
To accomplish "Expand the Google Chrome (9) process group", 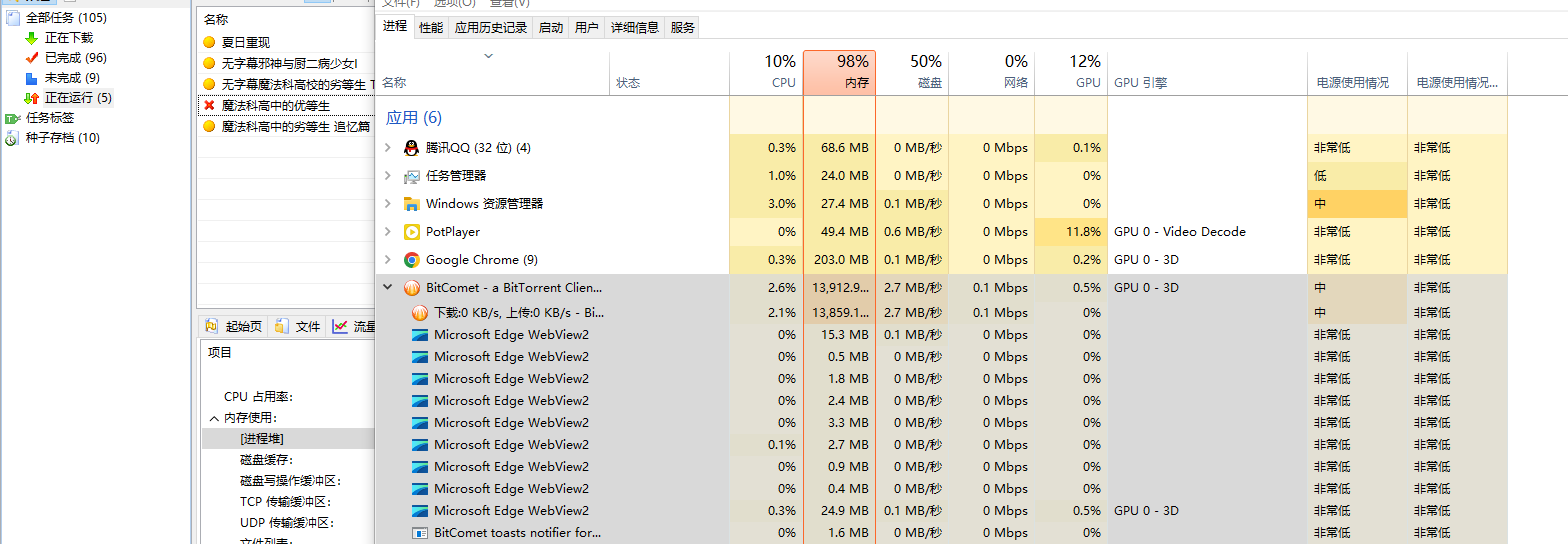I will pyautogui.click(x=388, y=260).
